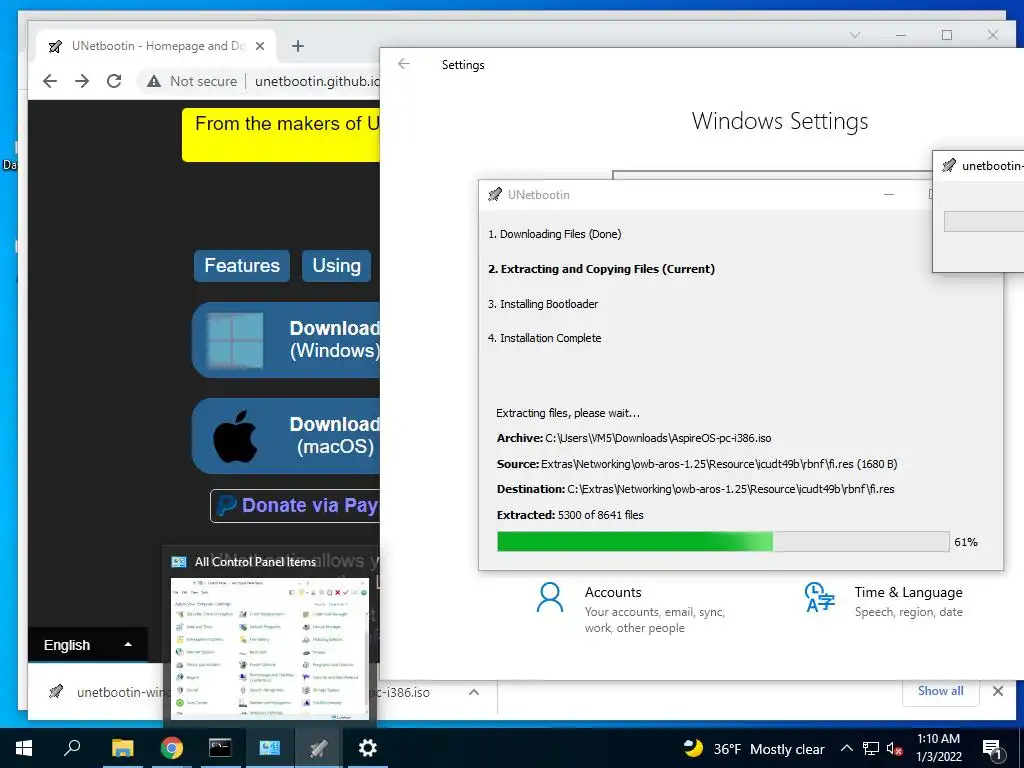This screenshot has height=768, width=1024.
Task: Click the Not secure warning icon
Action: pos(153,81)
